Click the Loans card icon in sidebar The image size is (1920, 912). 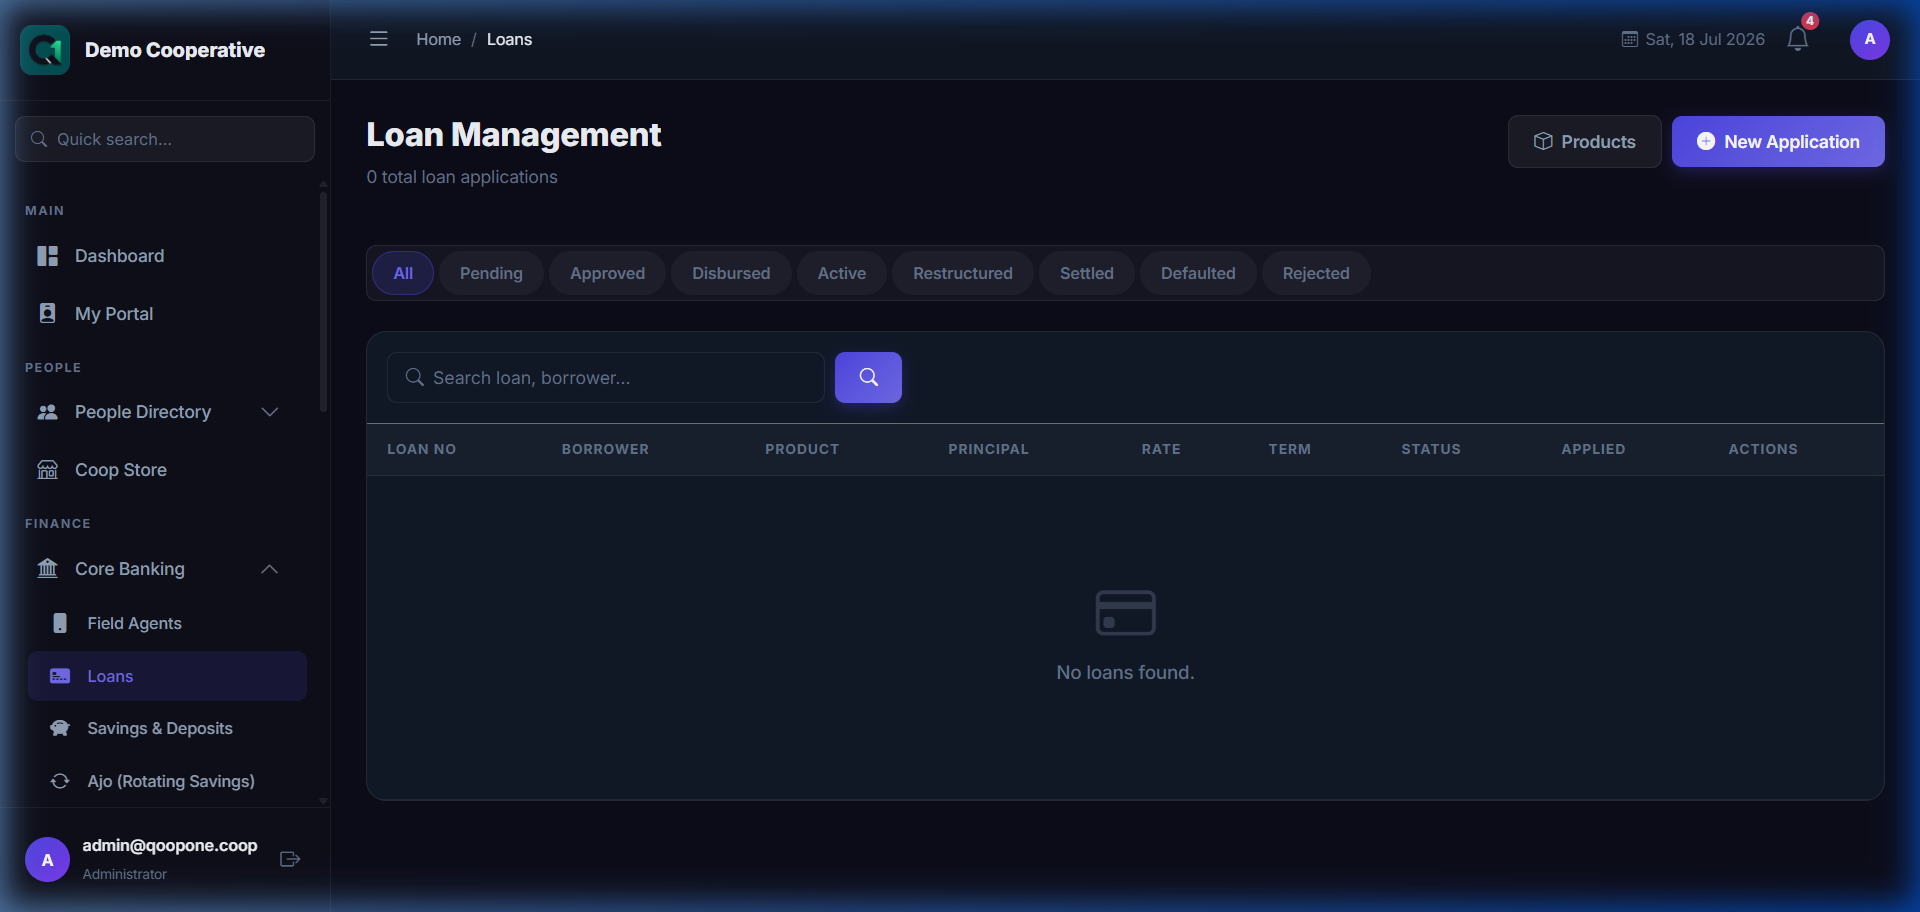coord(60,676)
